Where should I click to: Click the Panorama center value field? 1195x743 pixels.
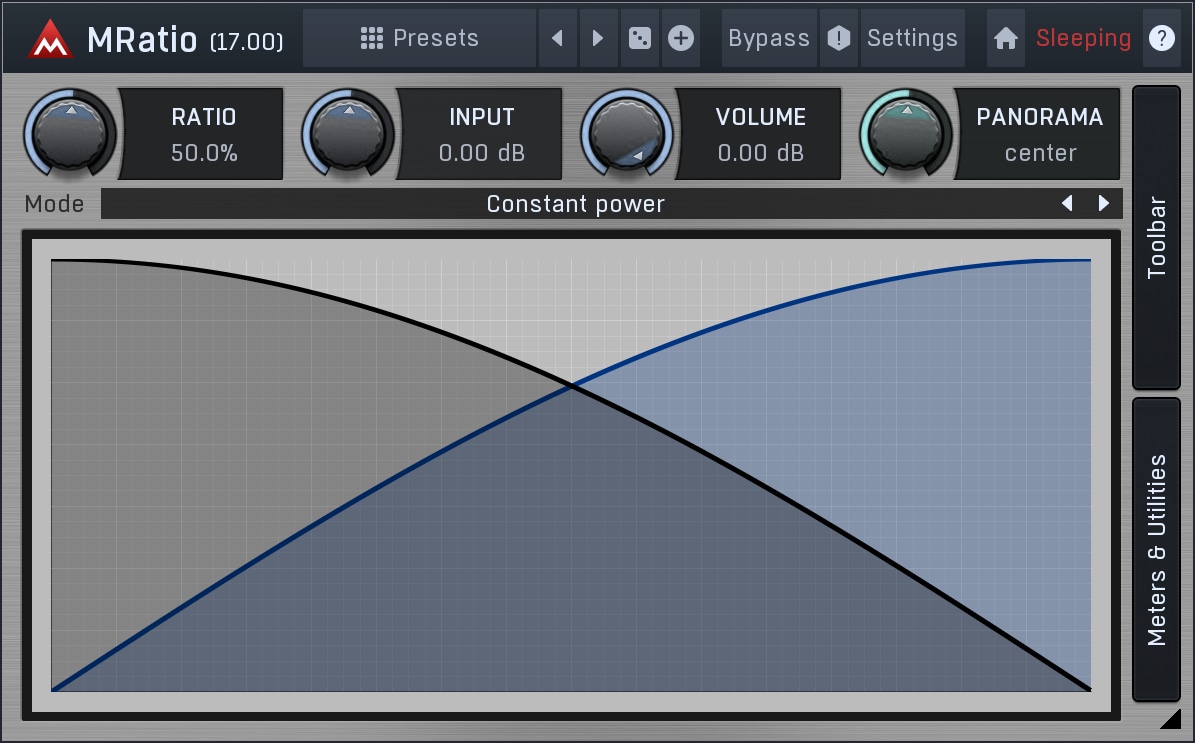(1040, 153)
